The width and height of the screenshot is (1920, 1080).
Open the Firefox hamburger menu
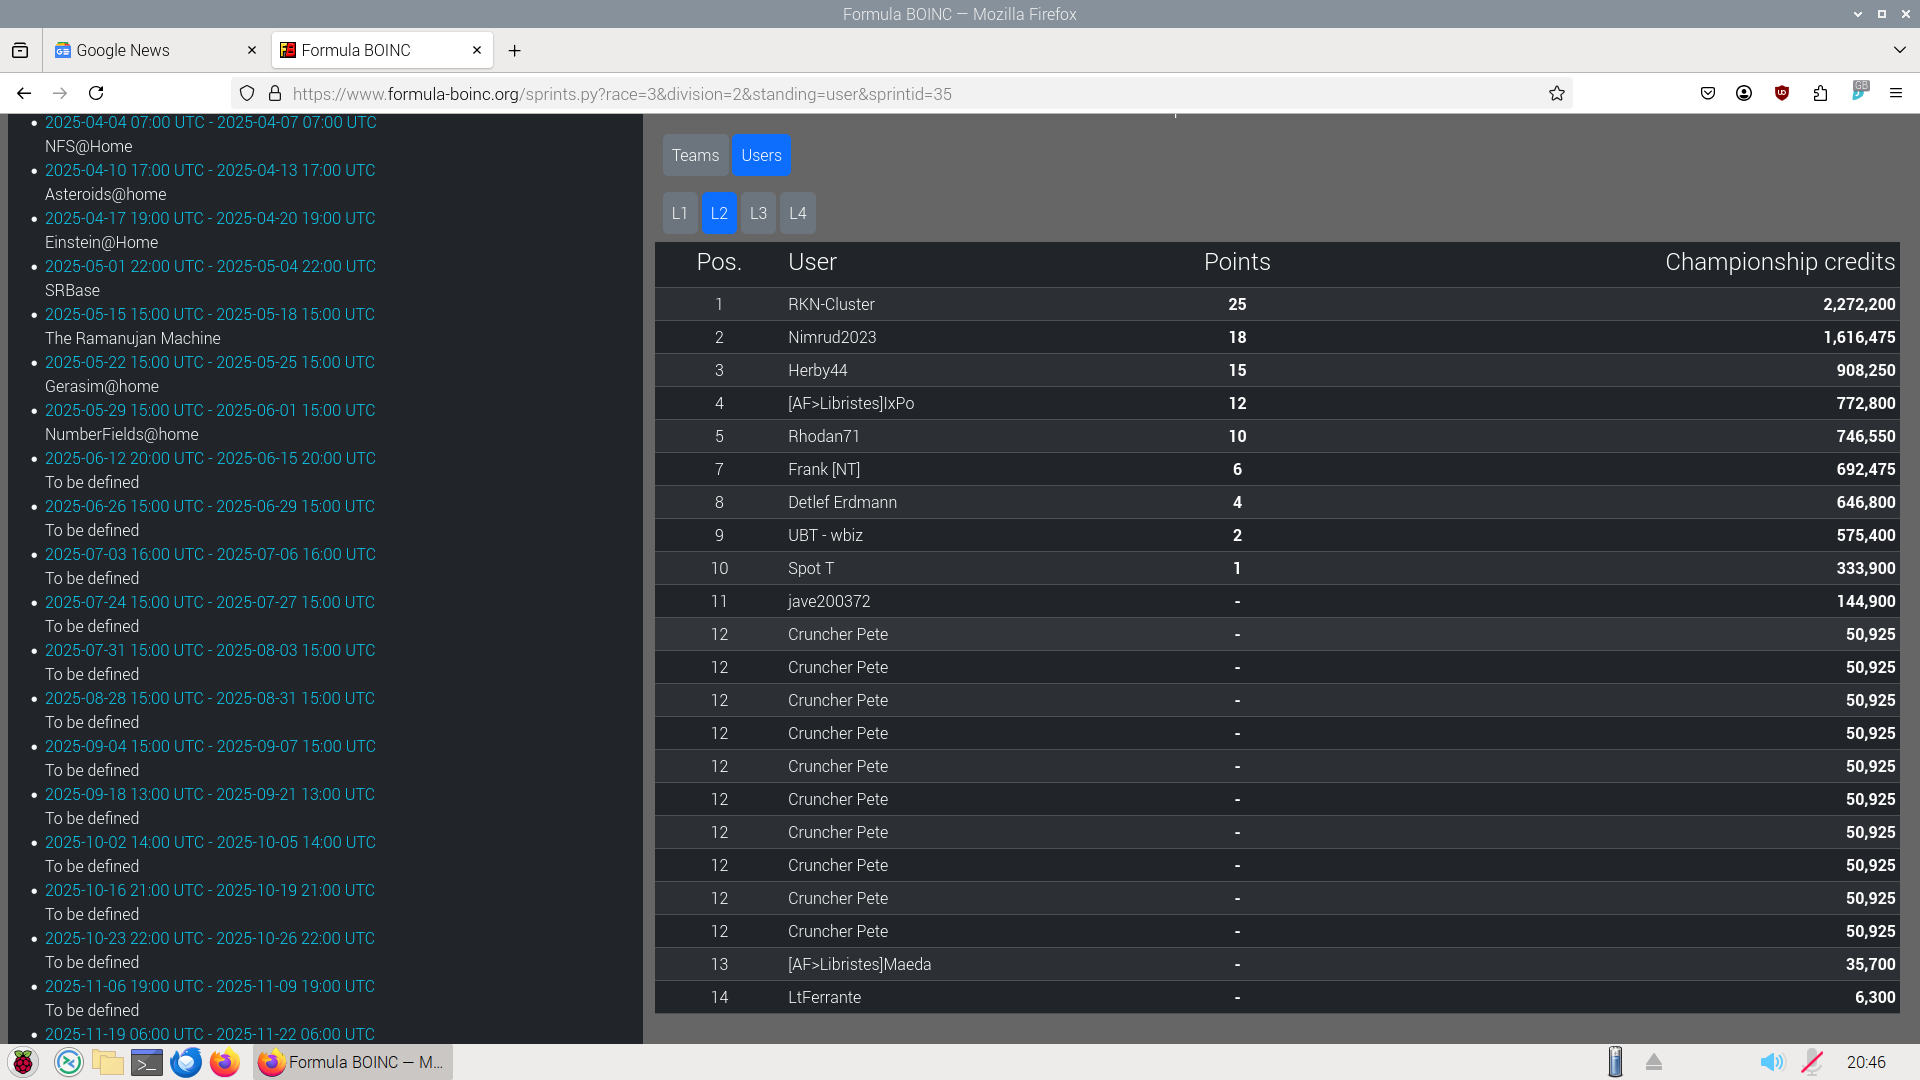pyautogui.click(x=1895, y=93)
